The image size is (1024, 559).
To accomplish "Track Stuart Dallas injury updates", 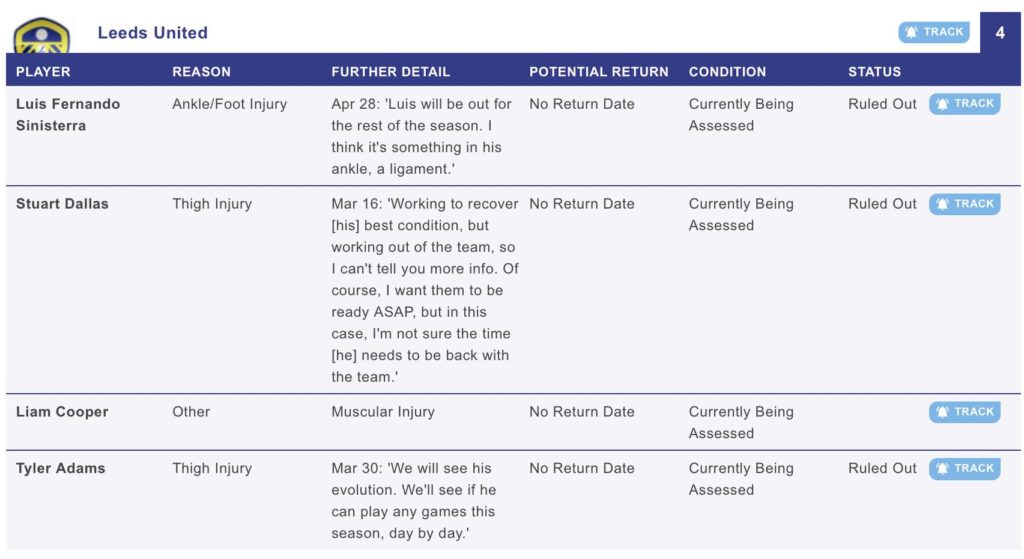I will [x=965, y=204].
